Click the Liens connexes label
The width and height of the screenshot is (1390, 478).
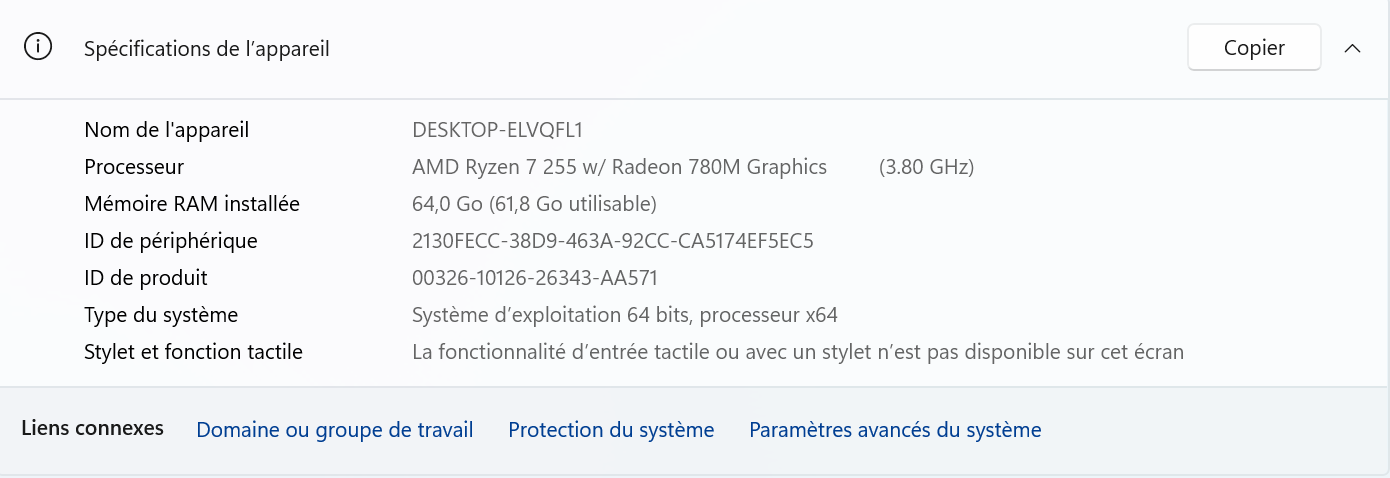[92, 428]
